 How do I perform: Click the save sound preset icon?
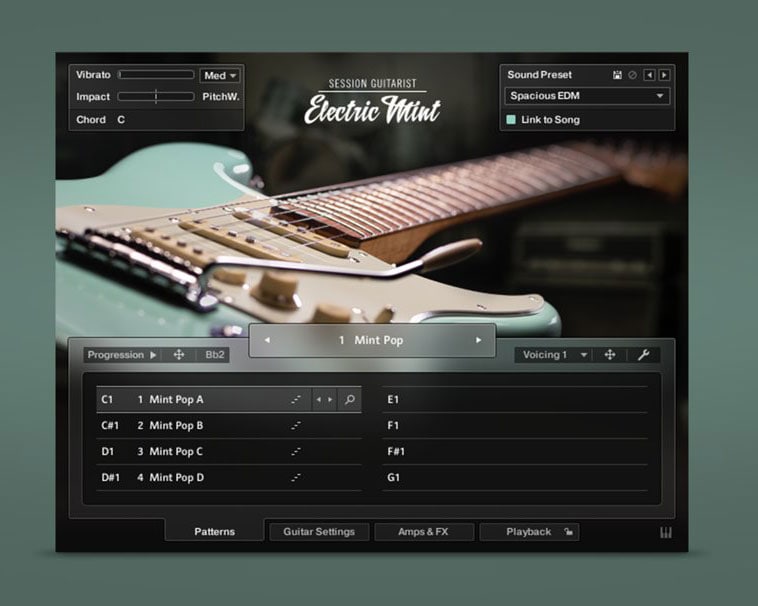coord(618,75)
